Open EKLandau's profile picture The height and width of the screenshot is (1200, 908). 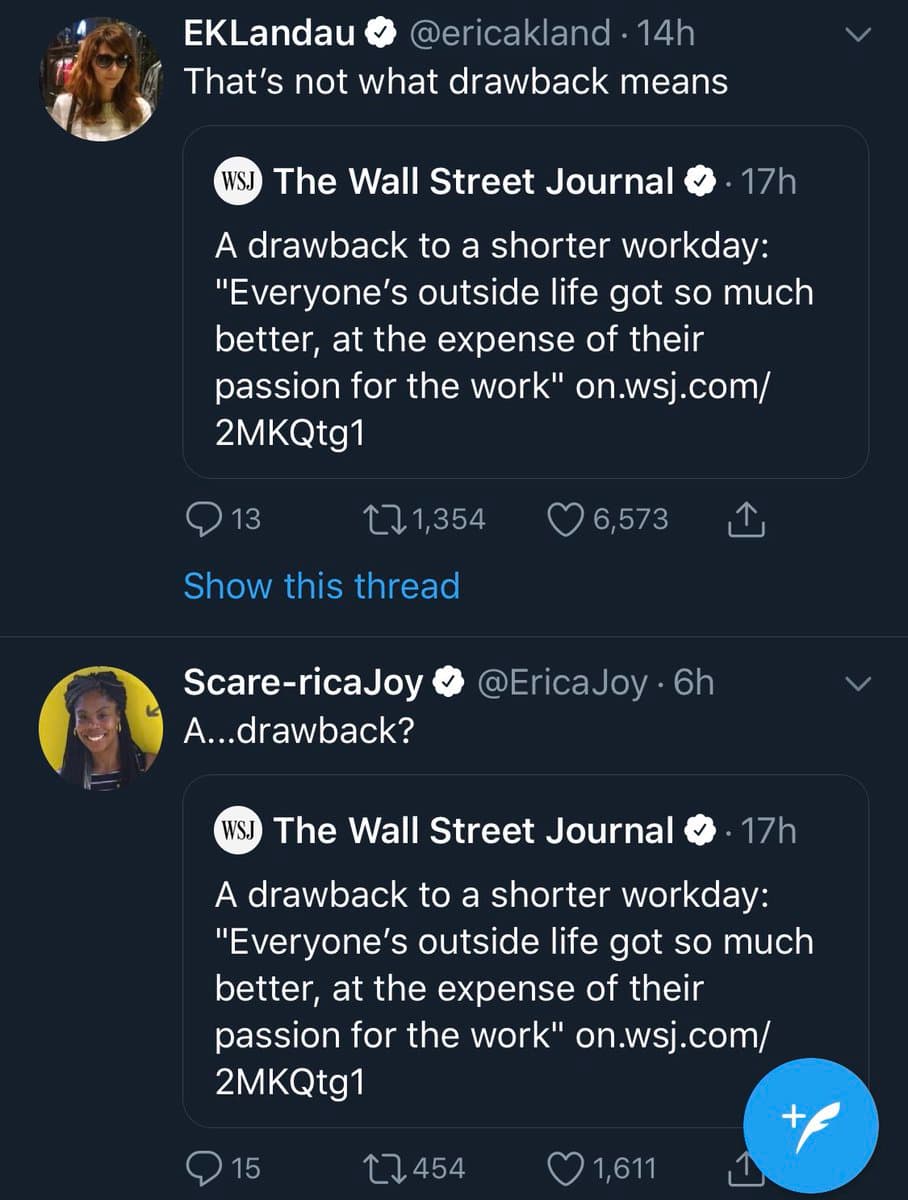[x=101, y=76]
